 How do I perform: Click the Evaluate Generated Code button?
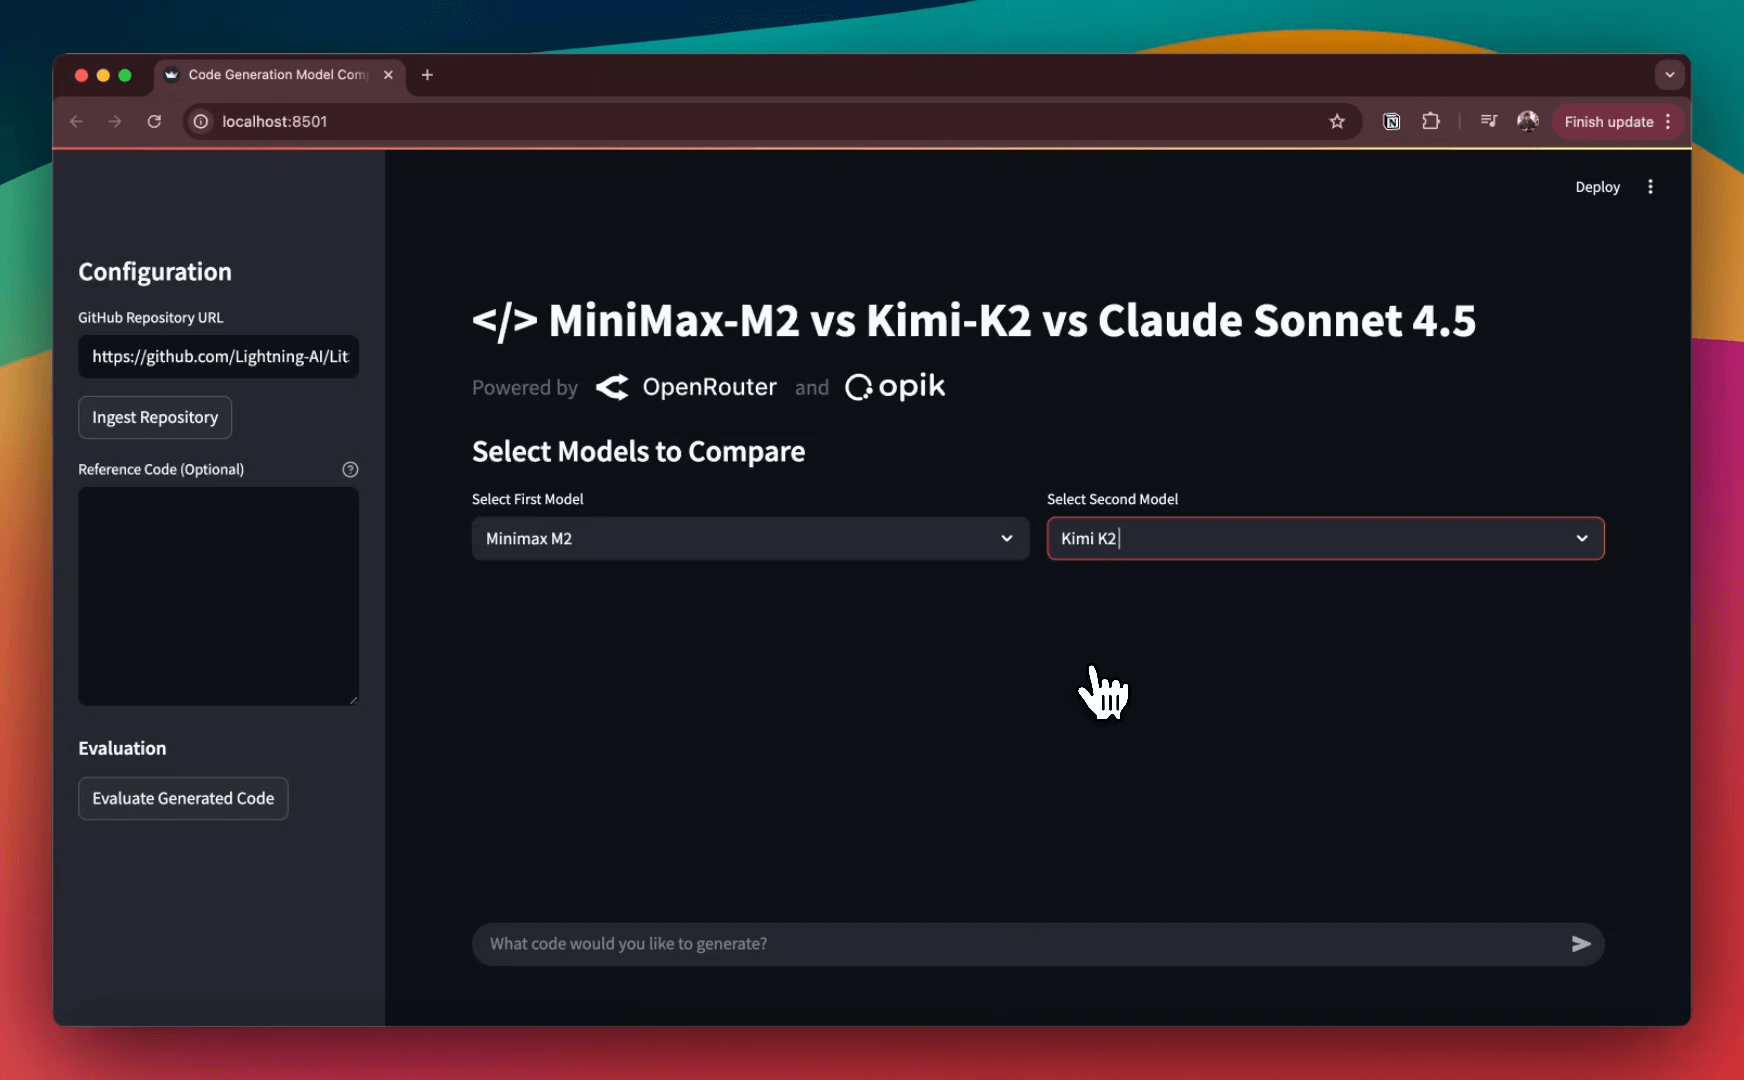point(183,799)
